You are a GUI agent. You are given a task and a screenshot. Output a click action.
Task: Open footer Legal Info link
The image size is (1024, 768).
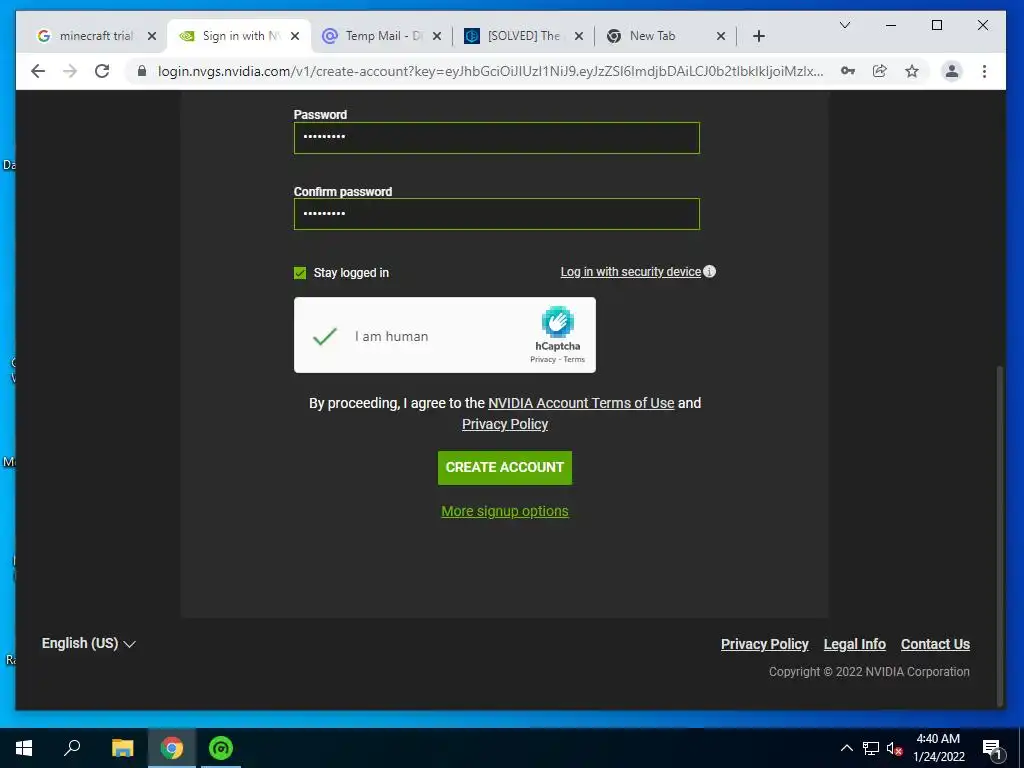click(854, 644)
